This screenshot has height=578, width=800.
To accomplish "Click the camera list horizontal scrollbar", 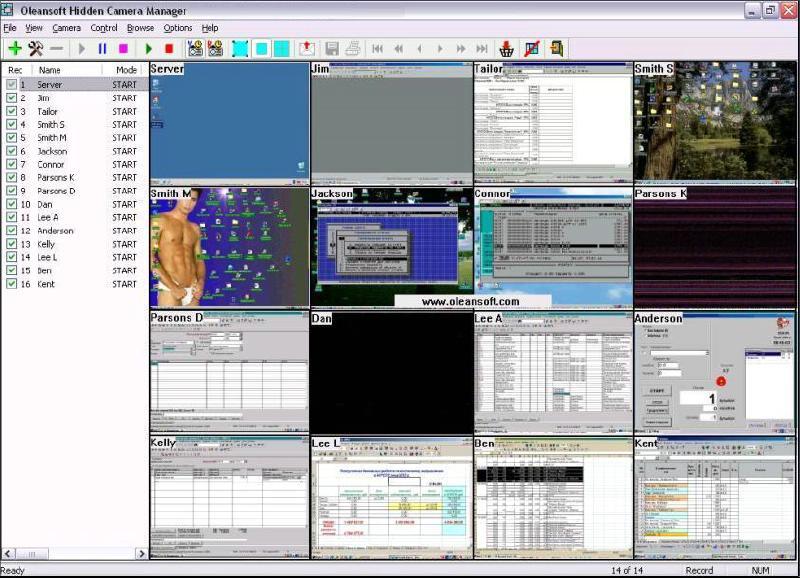I will point(75,553).
